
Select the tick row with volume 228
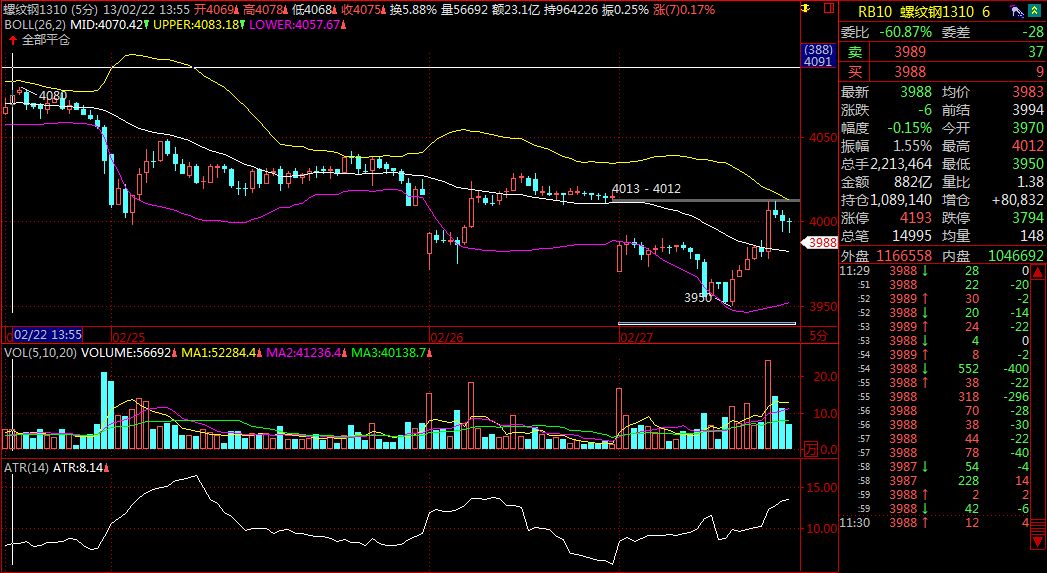tap(935, 481)
